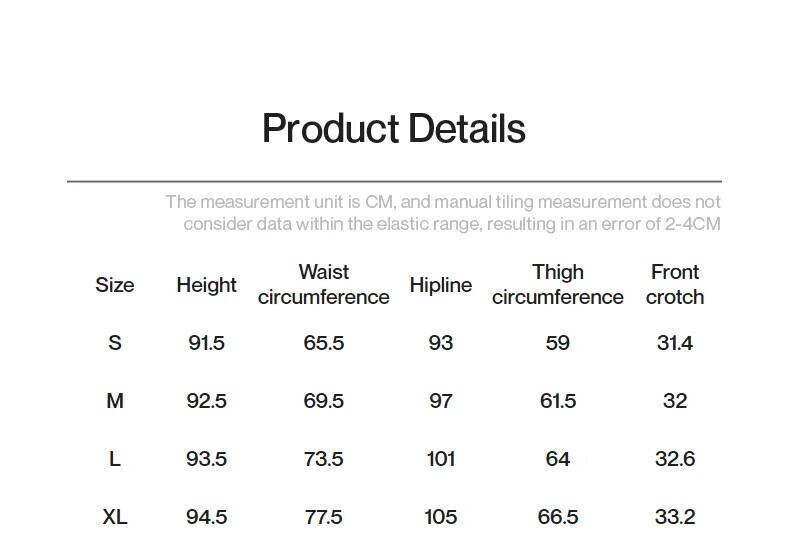The width and height of the screenshot is (790, 545).
Task: Select waist value 77.5 in XL row
Action: (323, 517)
